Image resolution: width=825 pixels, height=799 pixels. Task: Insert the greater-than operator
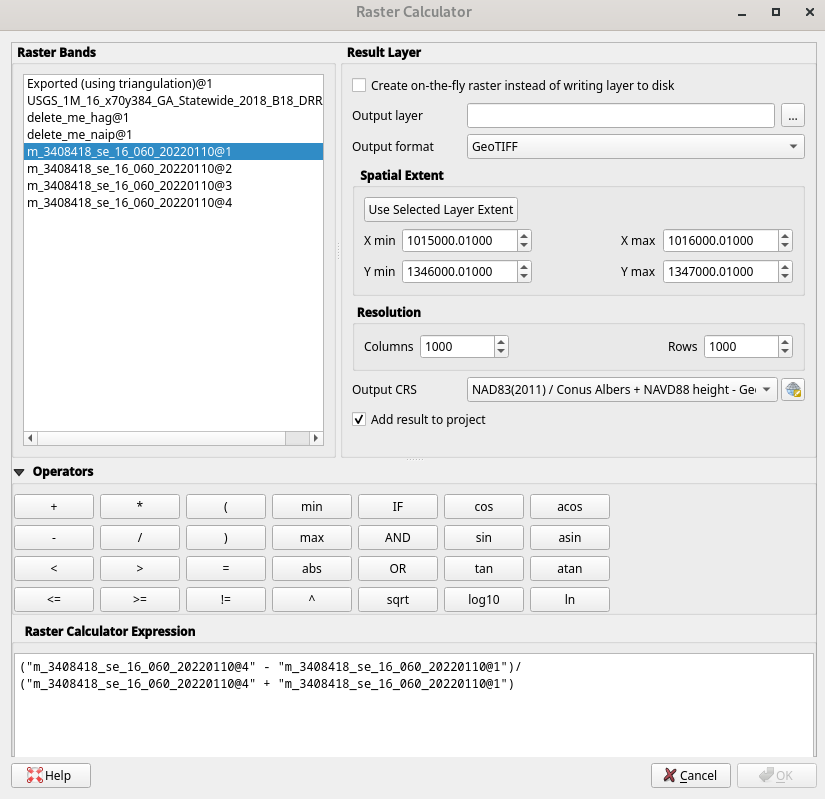140,569
